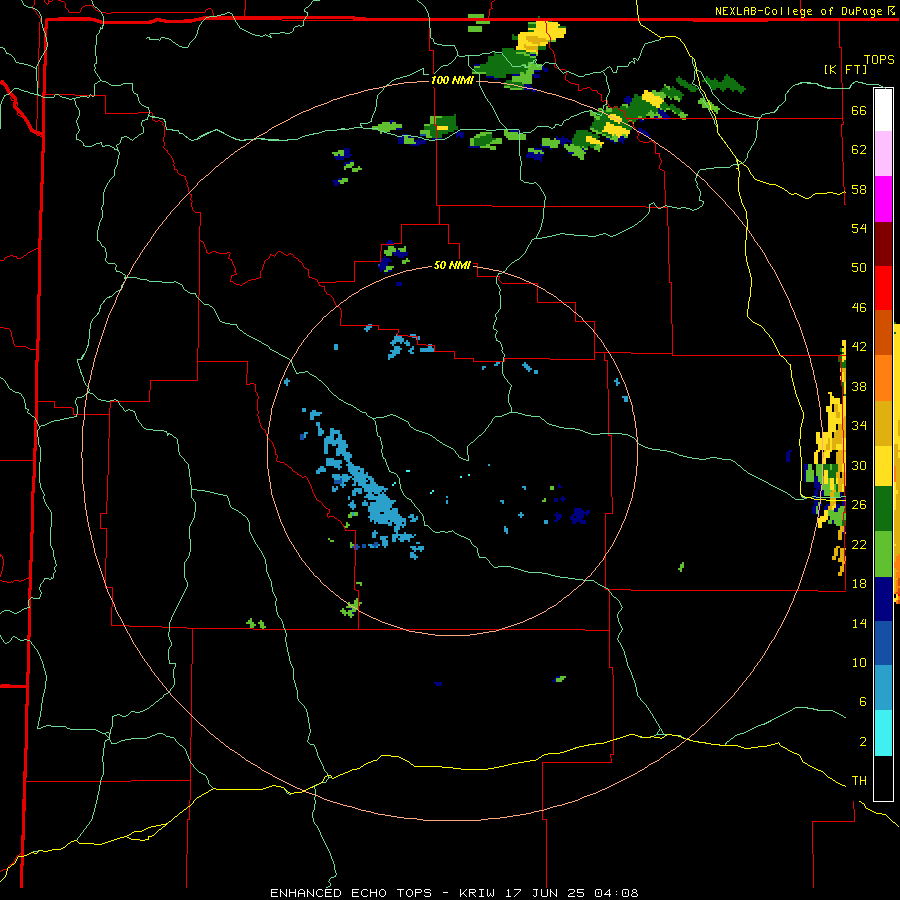Image resolution: width=900 pixels, height=900 pixels.
Task: Click the 50 NMI range ring label
Action: [452, 265]
